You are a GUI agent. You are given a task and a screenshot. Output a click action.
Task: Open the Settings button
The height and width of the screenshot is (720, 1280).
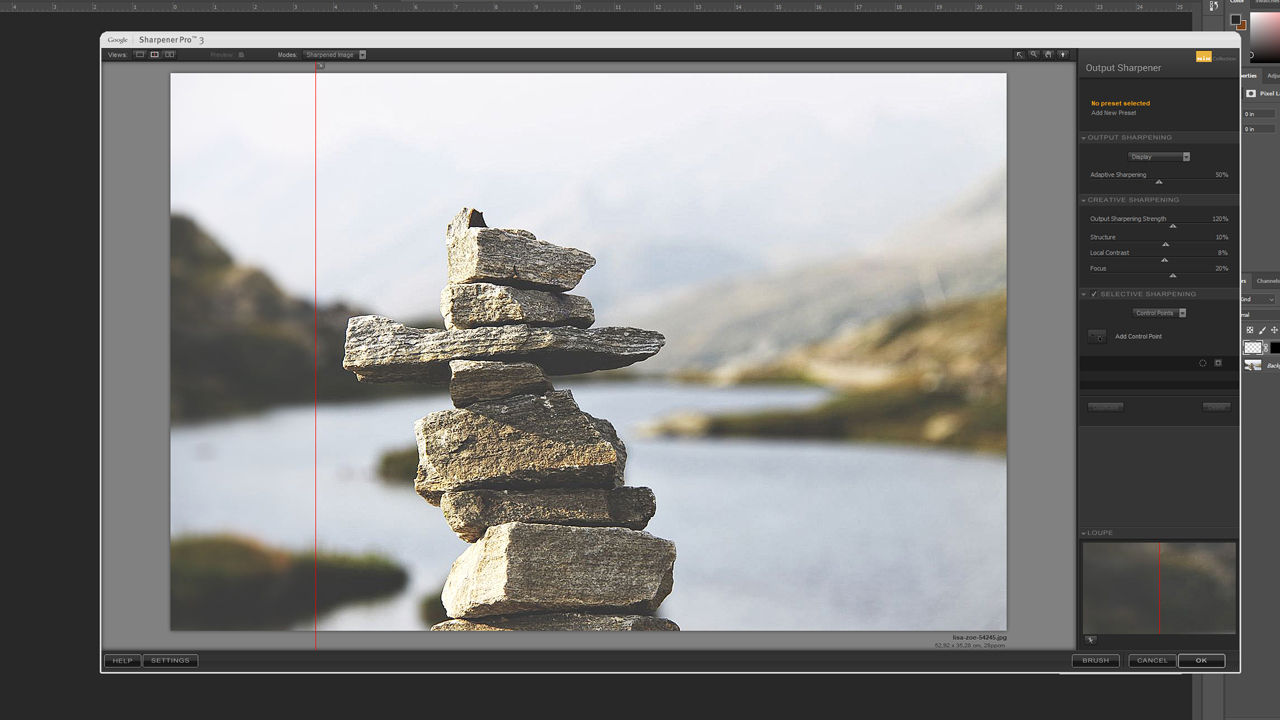point(170,661)
